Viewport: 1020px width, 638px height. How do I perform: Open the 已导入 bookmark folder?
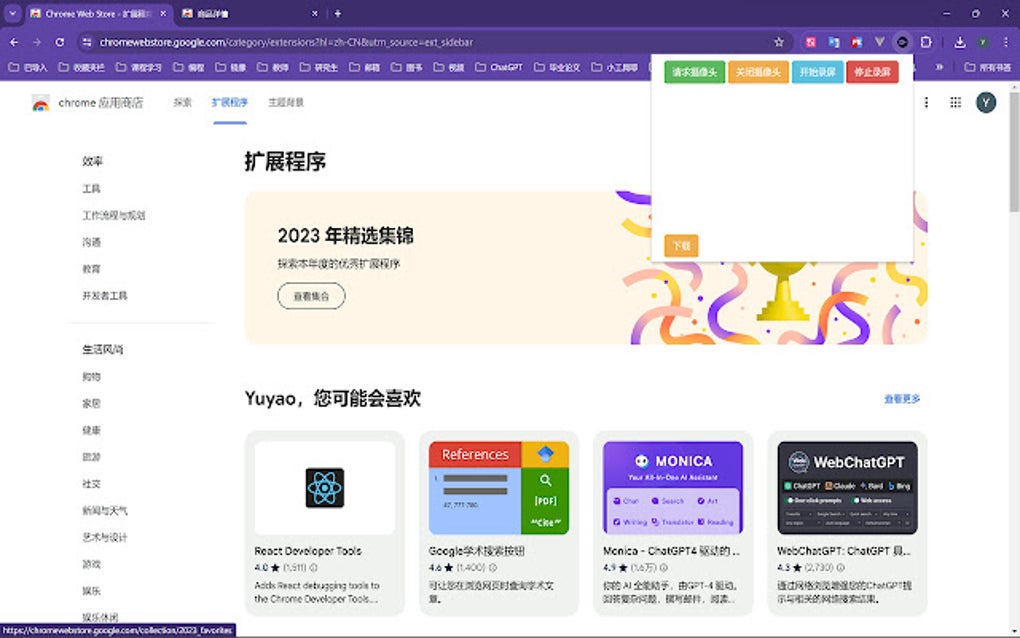point(27,67)
